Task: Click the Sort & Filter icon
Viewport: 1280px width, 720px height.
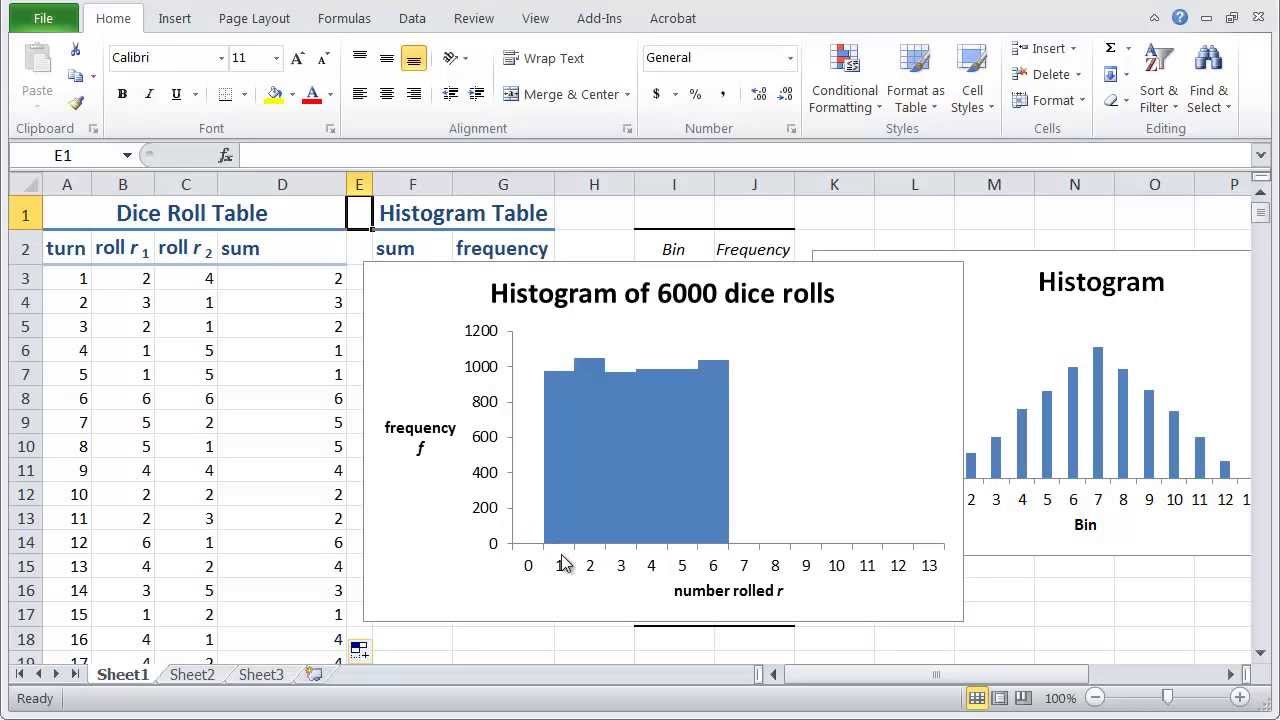Action: click(x=1158, y=60)
